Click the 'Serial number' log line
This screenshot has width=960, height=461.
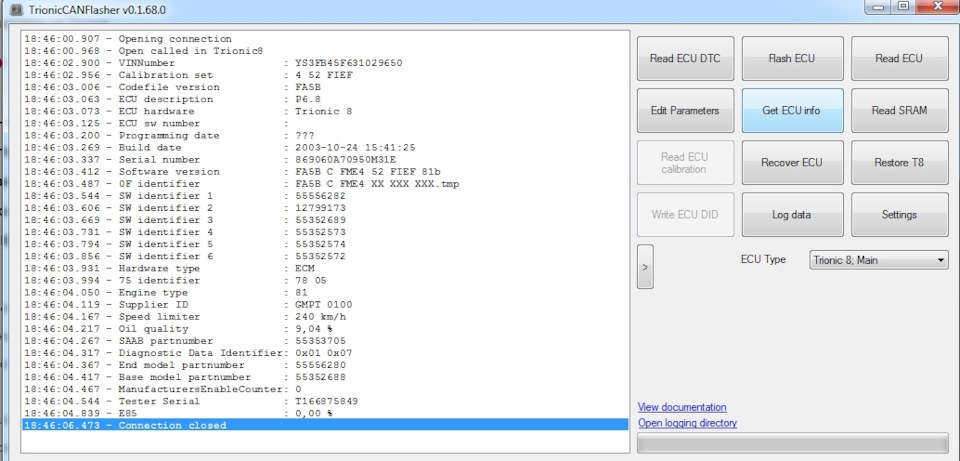click(325, 160)
